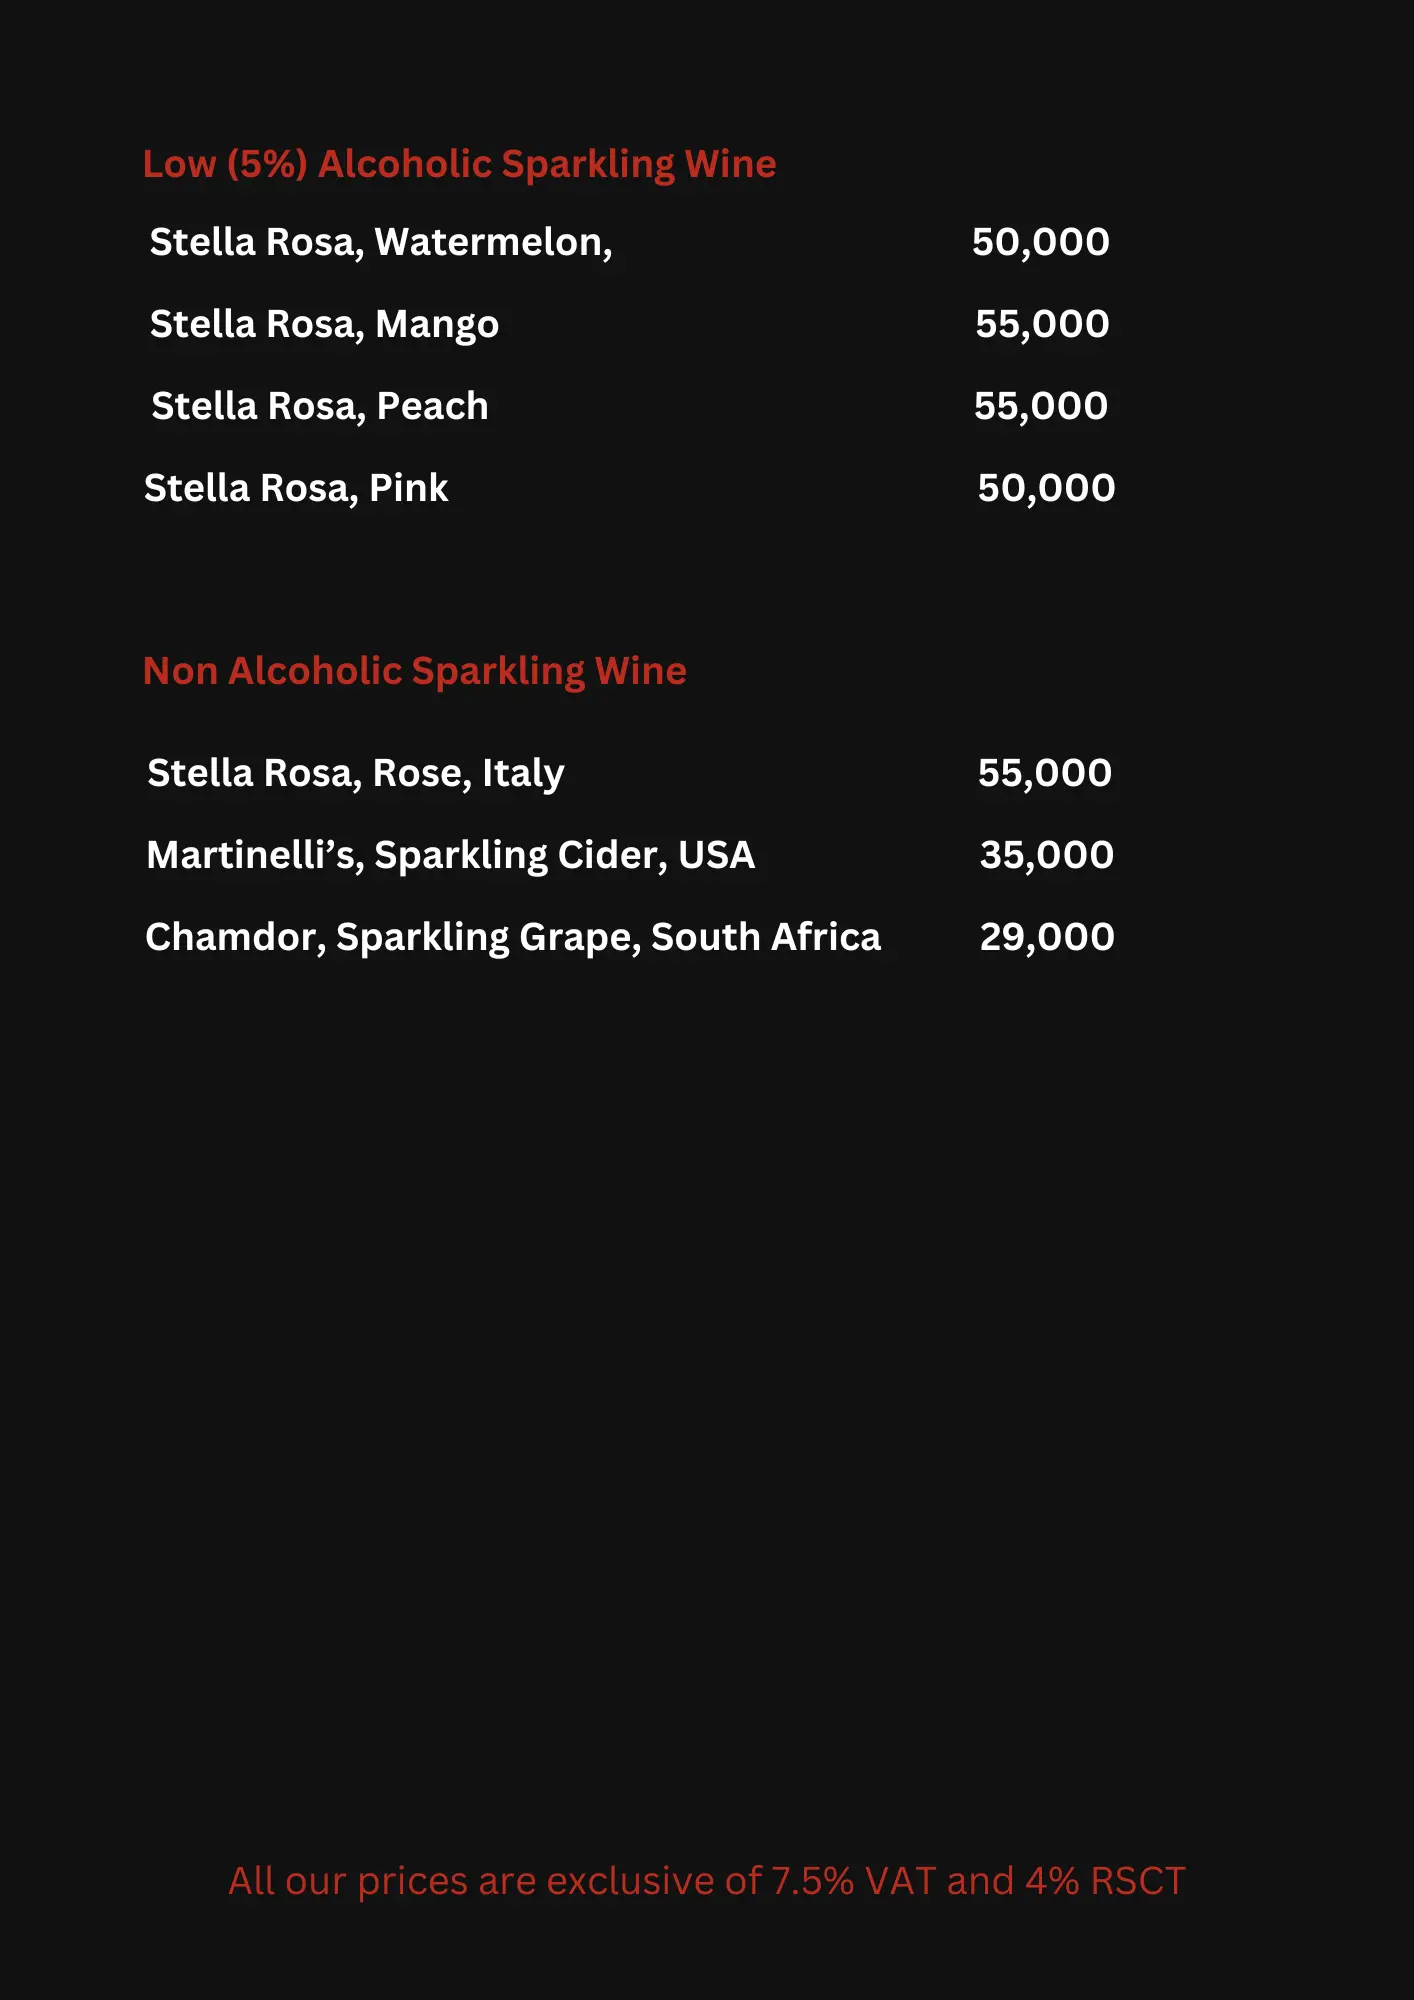
Task: Select the Stella Rosa, Watermelon menu item
Action: 380,242
